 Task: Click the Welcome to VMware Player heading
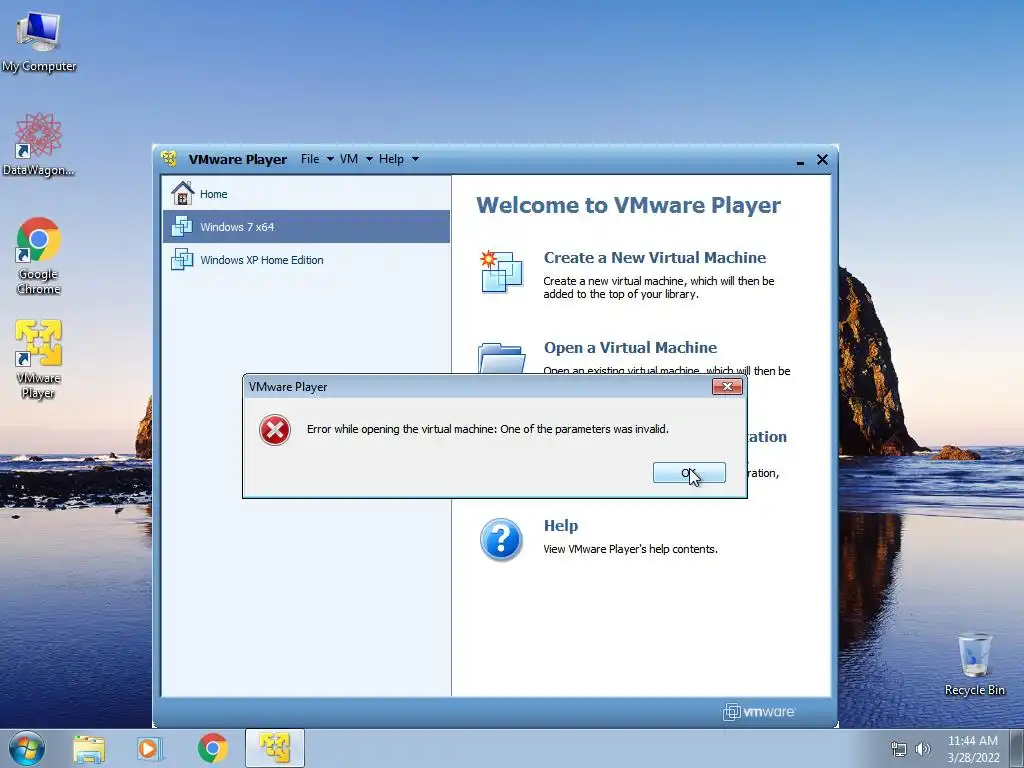[x=628, y=205]
